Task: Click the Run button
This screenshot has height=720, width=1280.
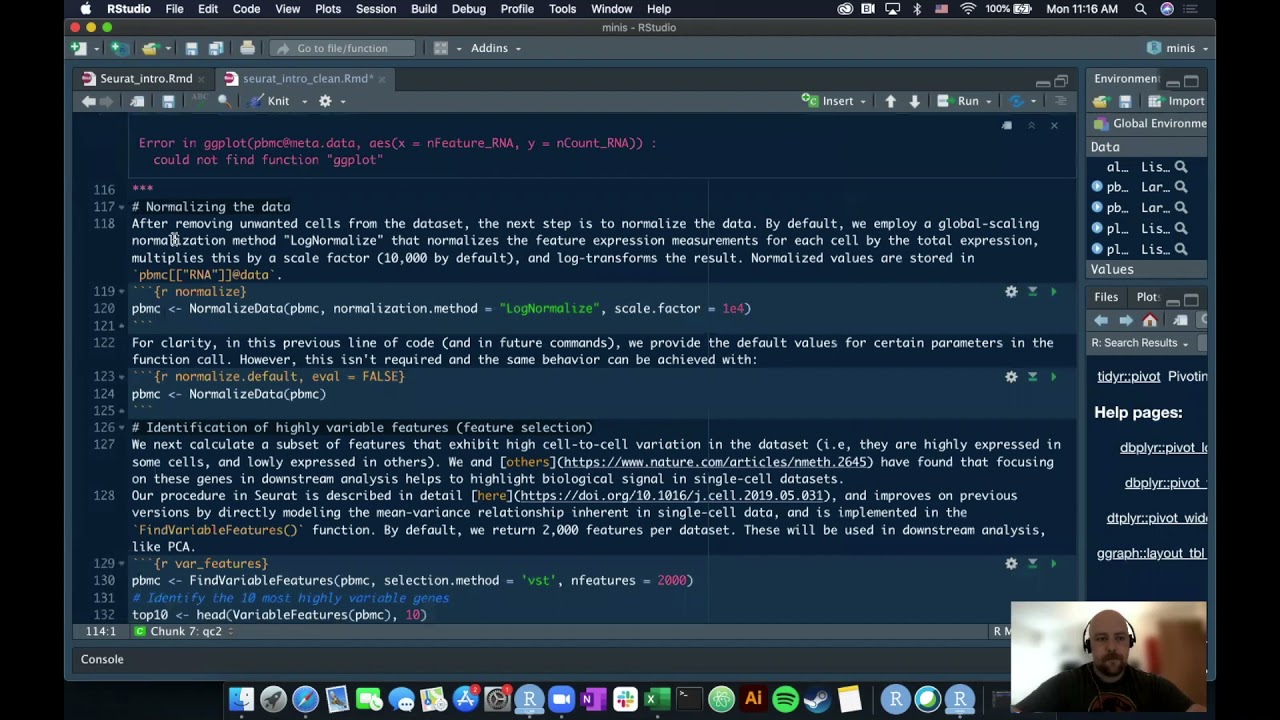Action: [x=959, y=101]
